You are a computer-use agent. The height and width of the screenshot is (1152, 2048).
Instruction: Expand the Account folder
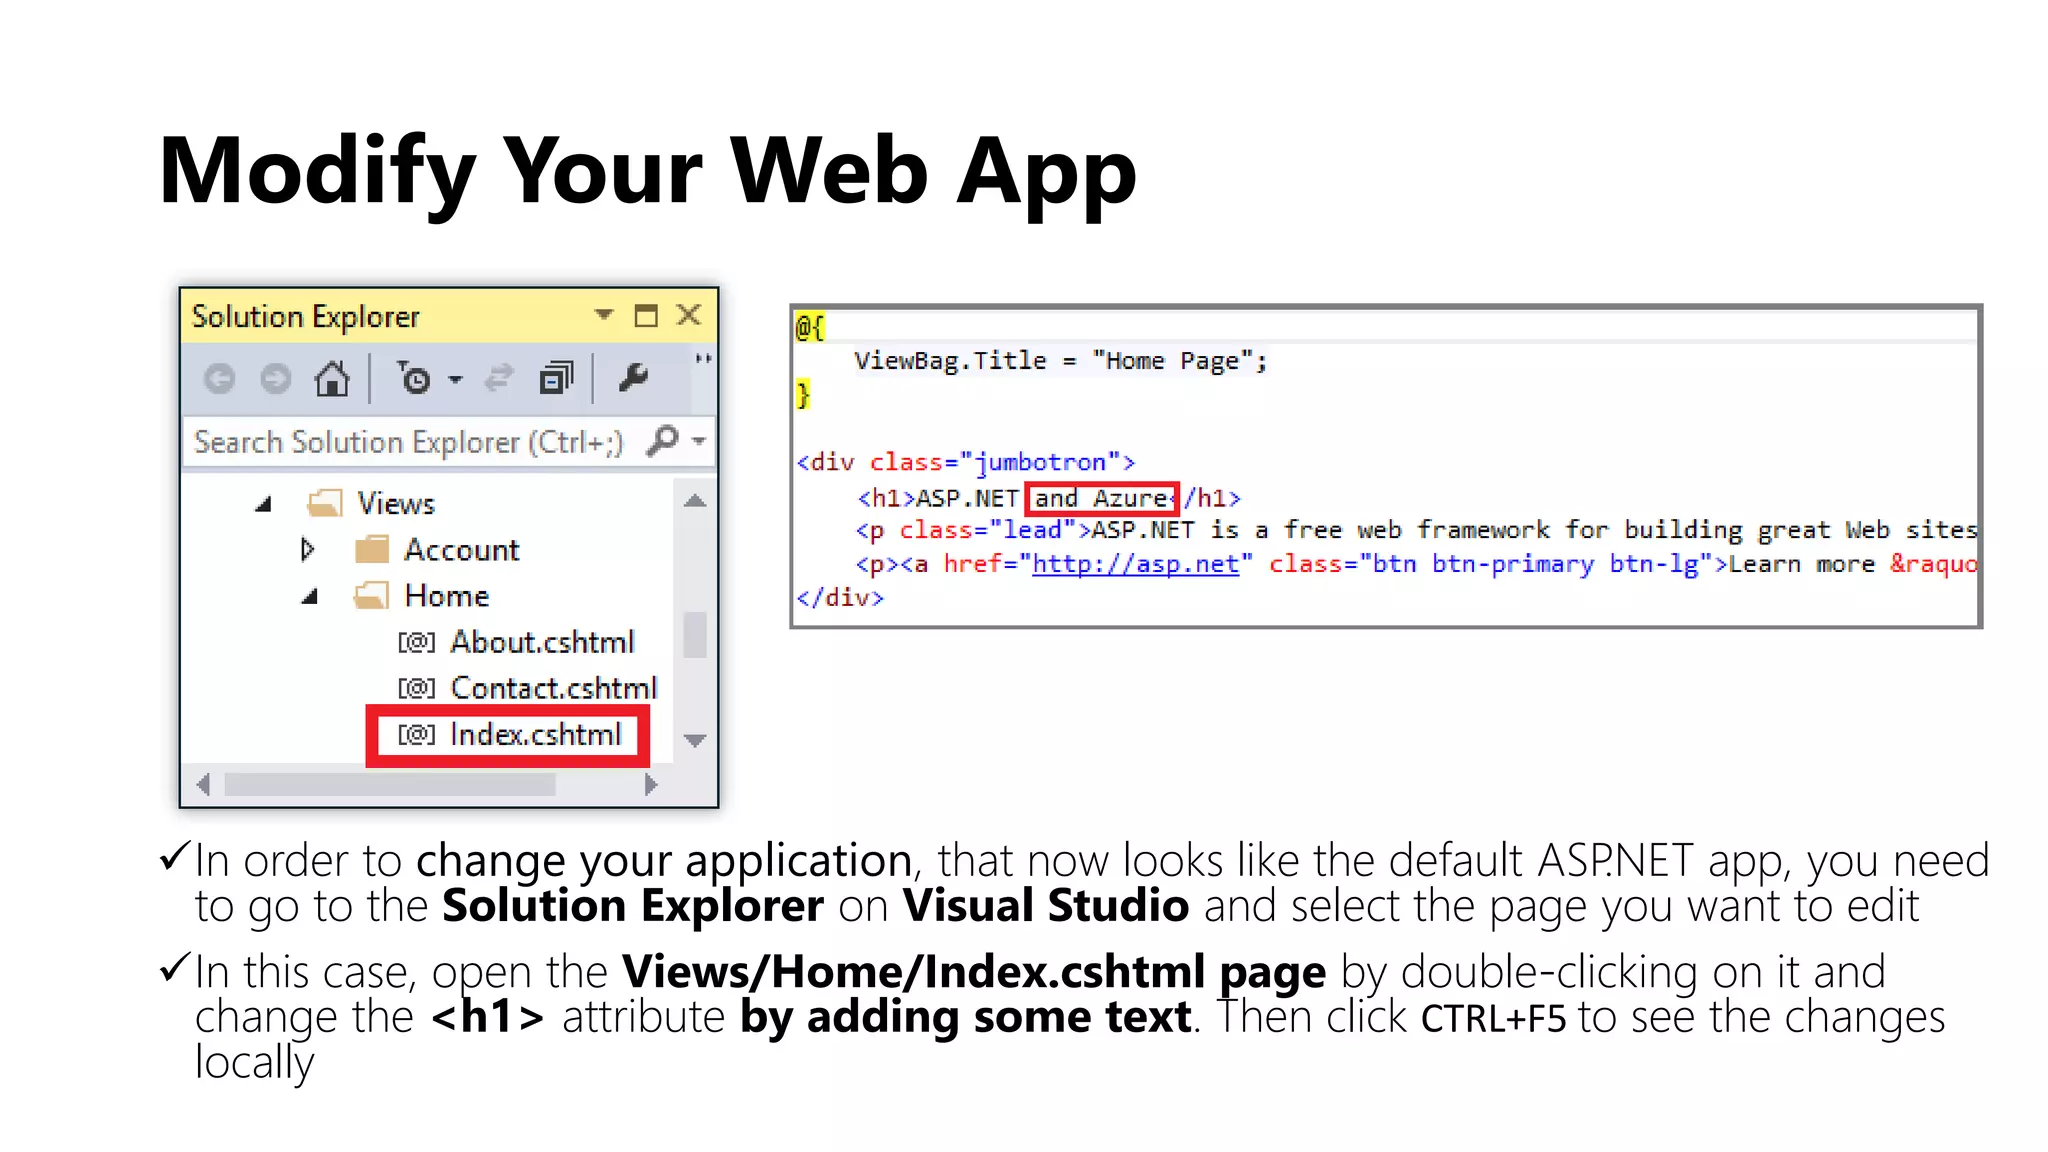(x=308, y=549)
